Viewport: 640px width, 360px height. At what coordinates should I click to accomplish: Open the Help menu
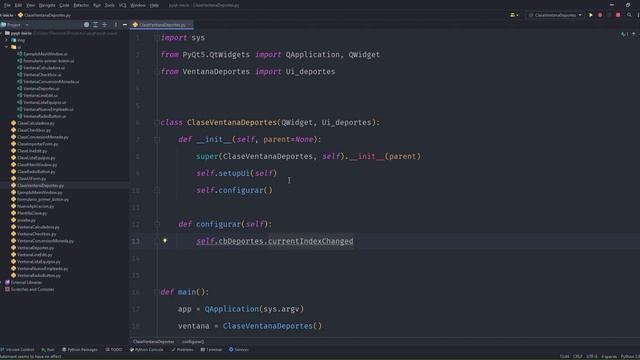(x=154, y=5)
